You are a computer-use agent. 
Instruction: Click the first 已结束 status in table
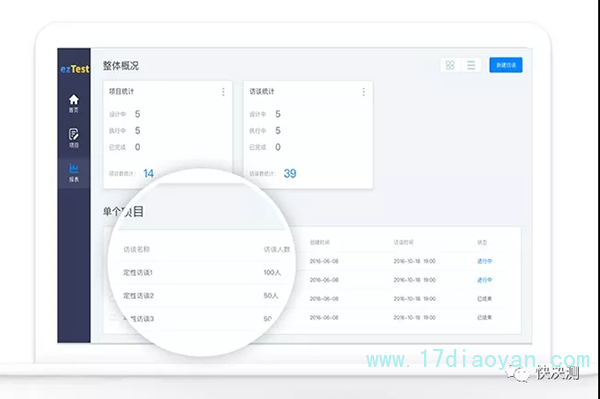point(484,299)
